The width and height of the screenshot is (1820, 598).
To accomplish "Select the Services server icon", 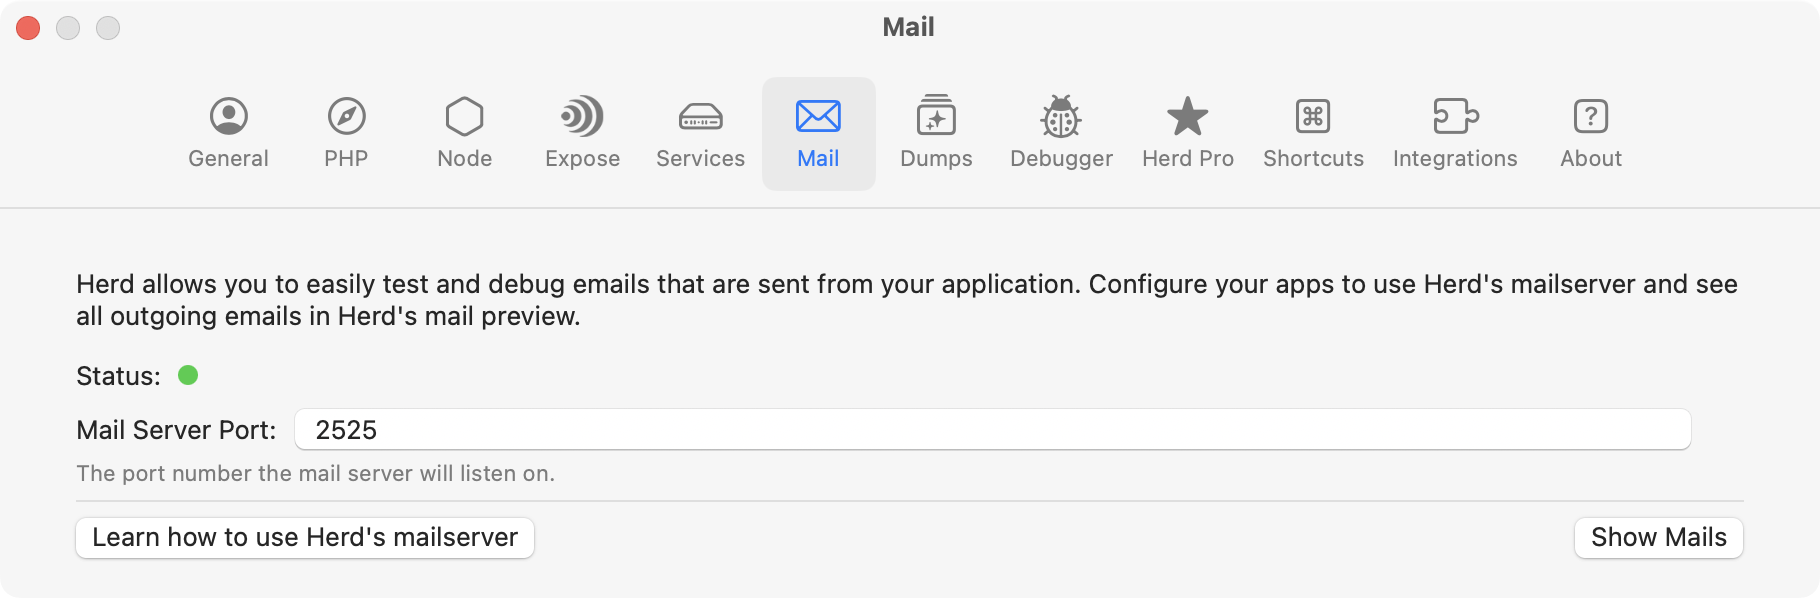I will point(700,117).
